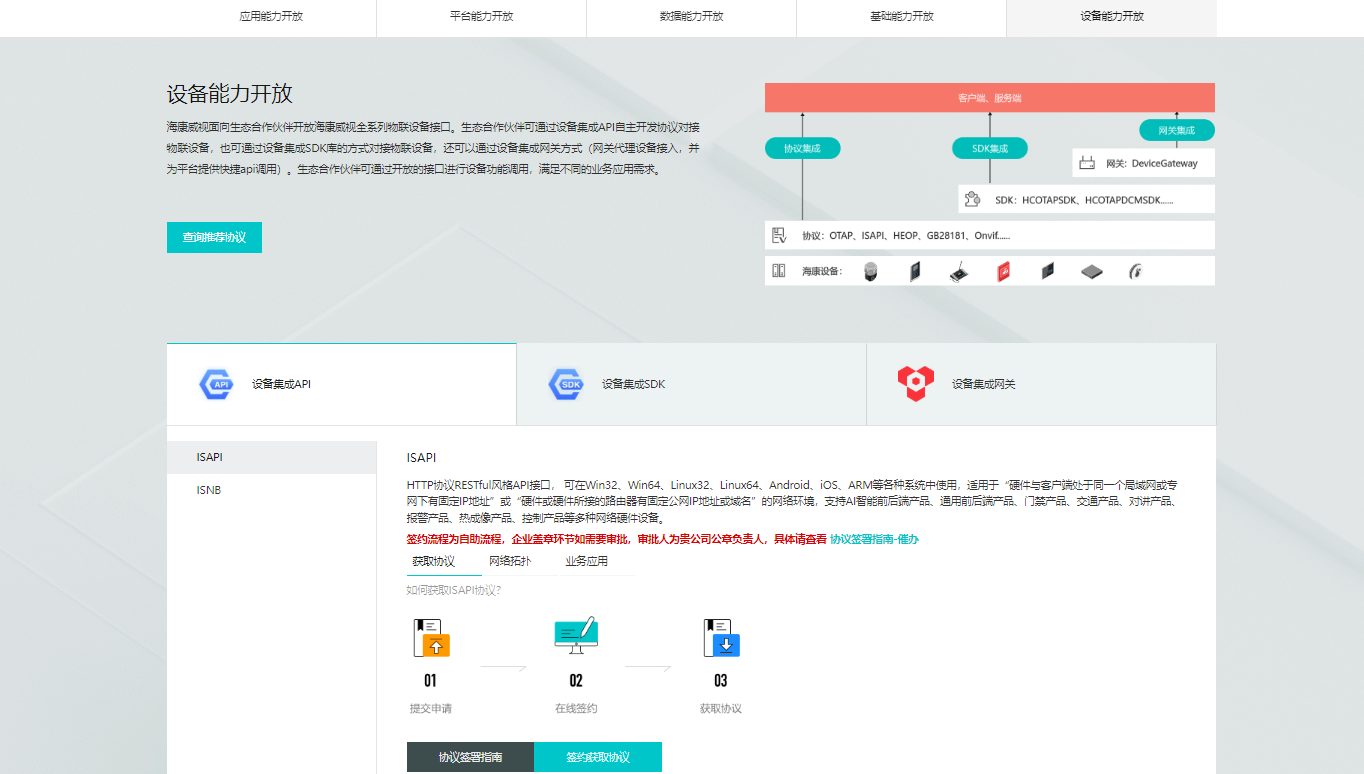The height and width of the screenshot is (774, 1364).
Task: Click the 查询推荐协议 button
Action: (x=214, y=237)
